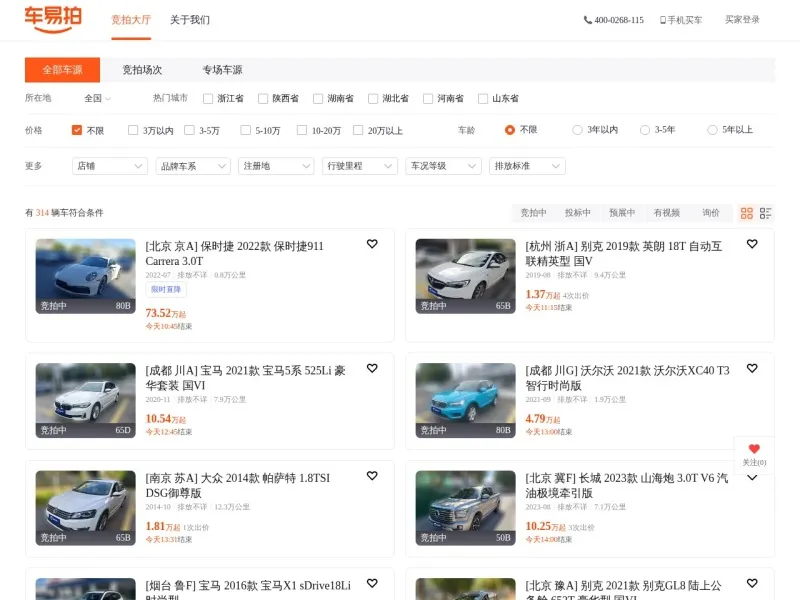The width and height of the screenshot is (800, 600).
Task: Tick the 陕西省 checkbox
Action: click(x=263, y=98)
